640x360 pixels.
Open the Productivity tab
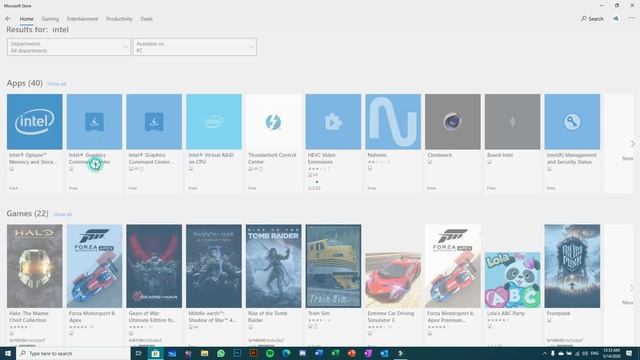point(119,19)
